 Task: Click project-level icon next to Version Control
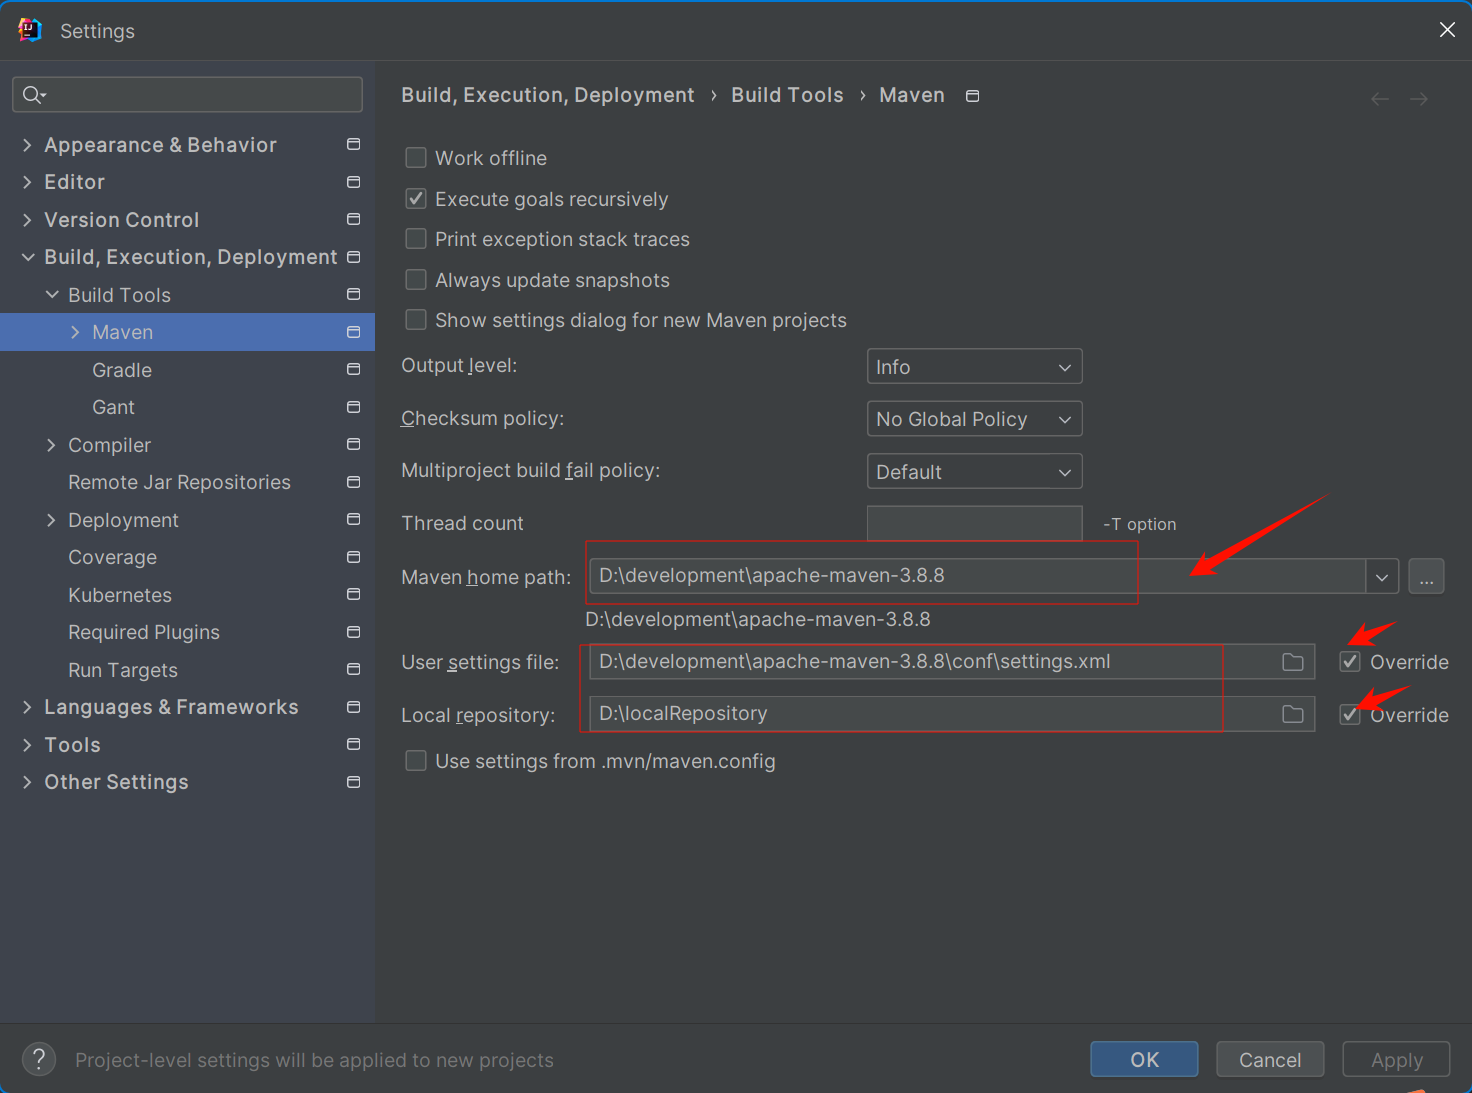click(x=353, y=219)
